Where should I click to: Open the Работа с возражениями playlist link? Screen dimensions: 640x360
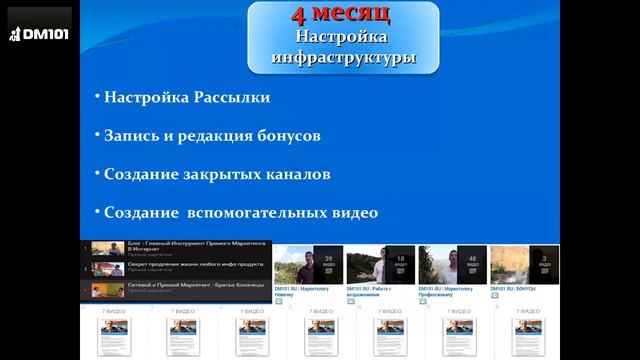point(369,291)
